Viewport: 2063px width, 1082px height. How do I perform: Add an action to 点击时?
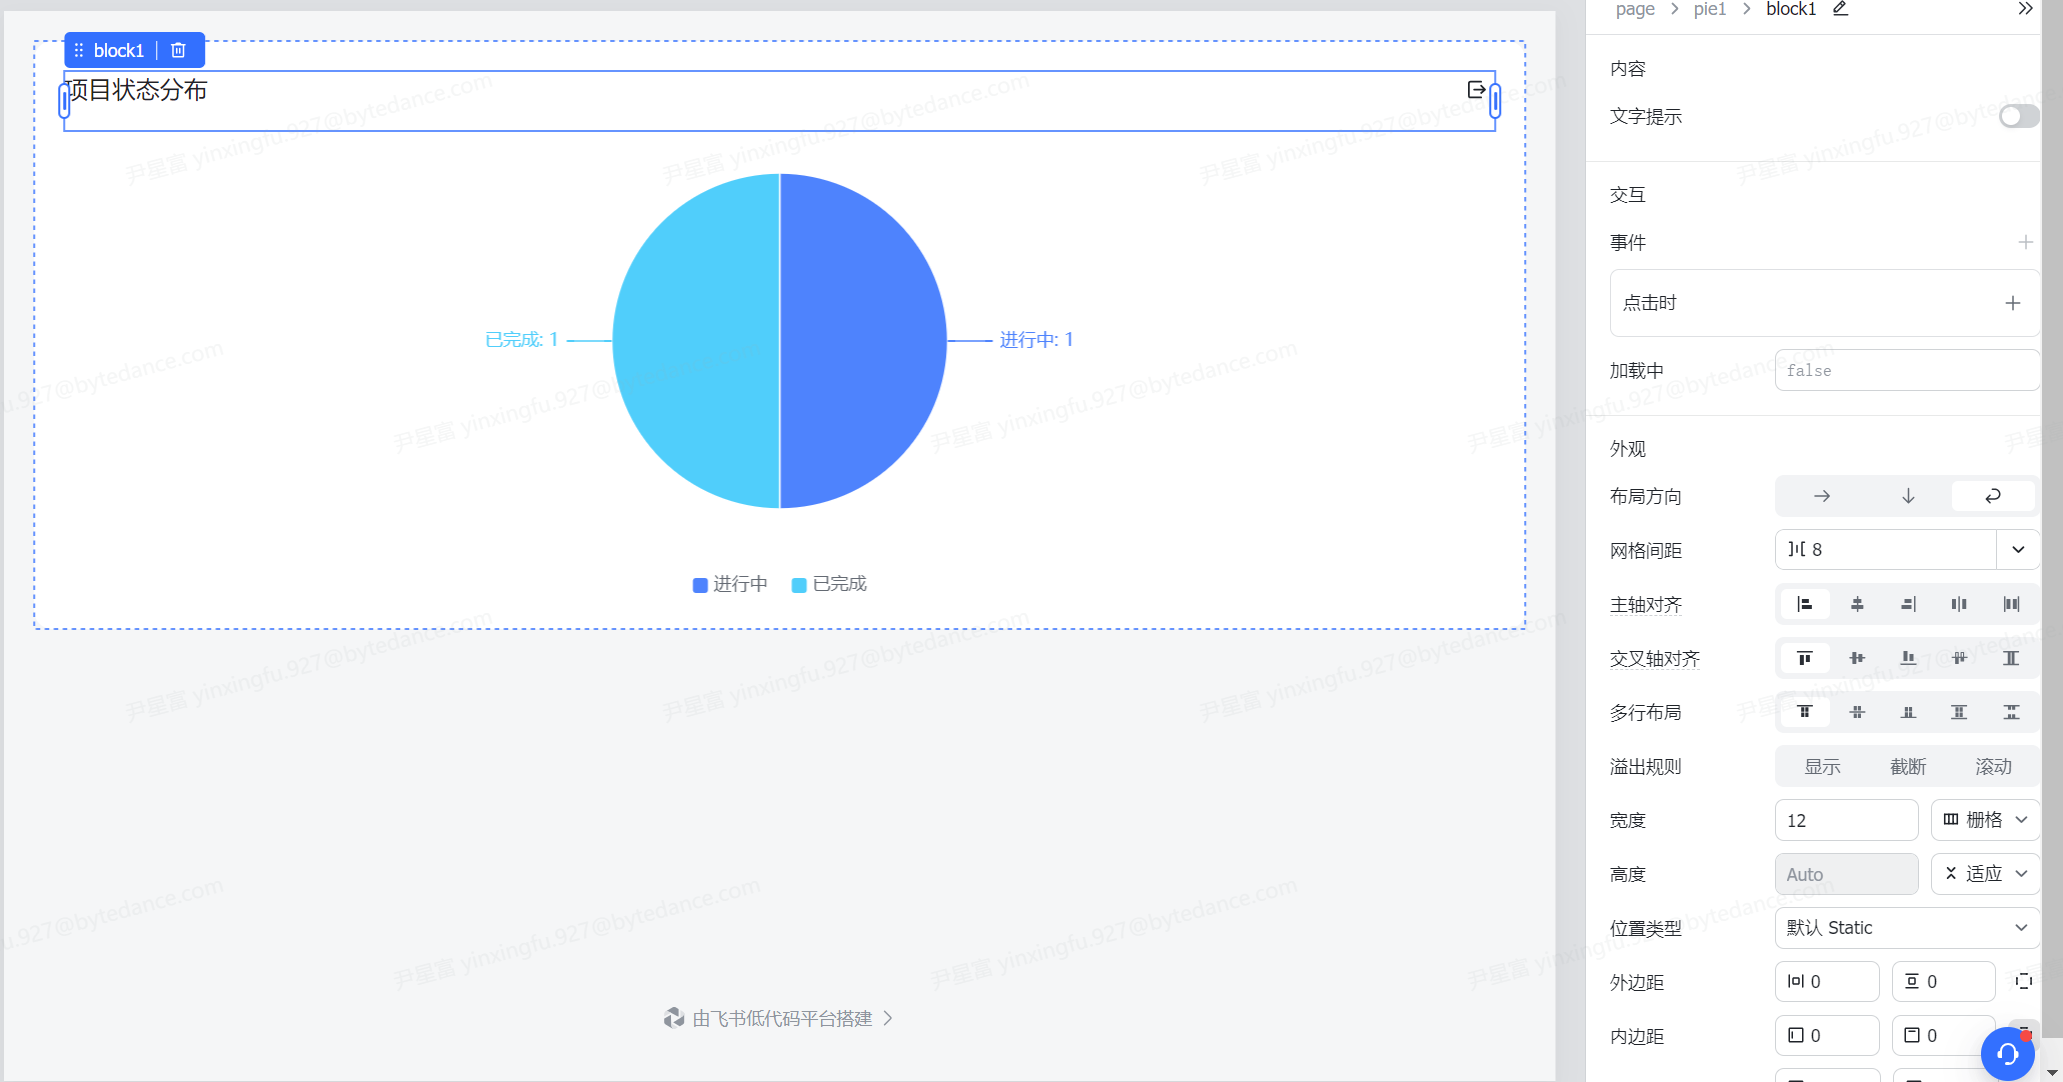(x=2013, y=303)
